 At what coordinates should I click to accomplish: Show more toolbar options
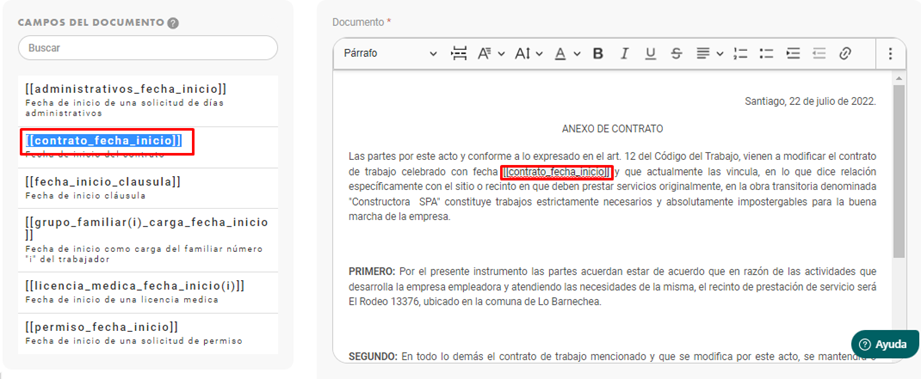890,54
